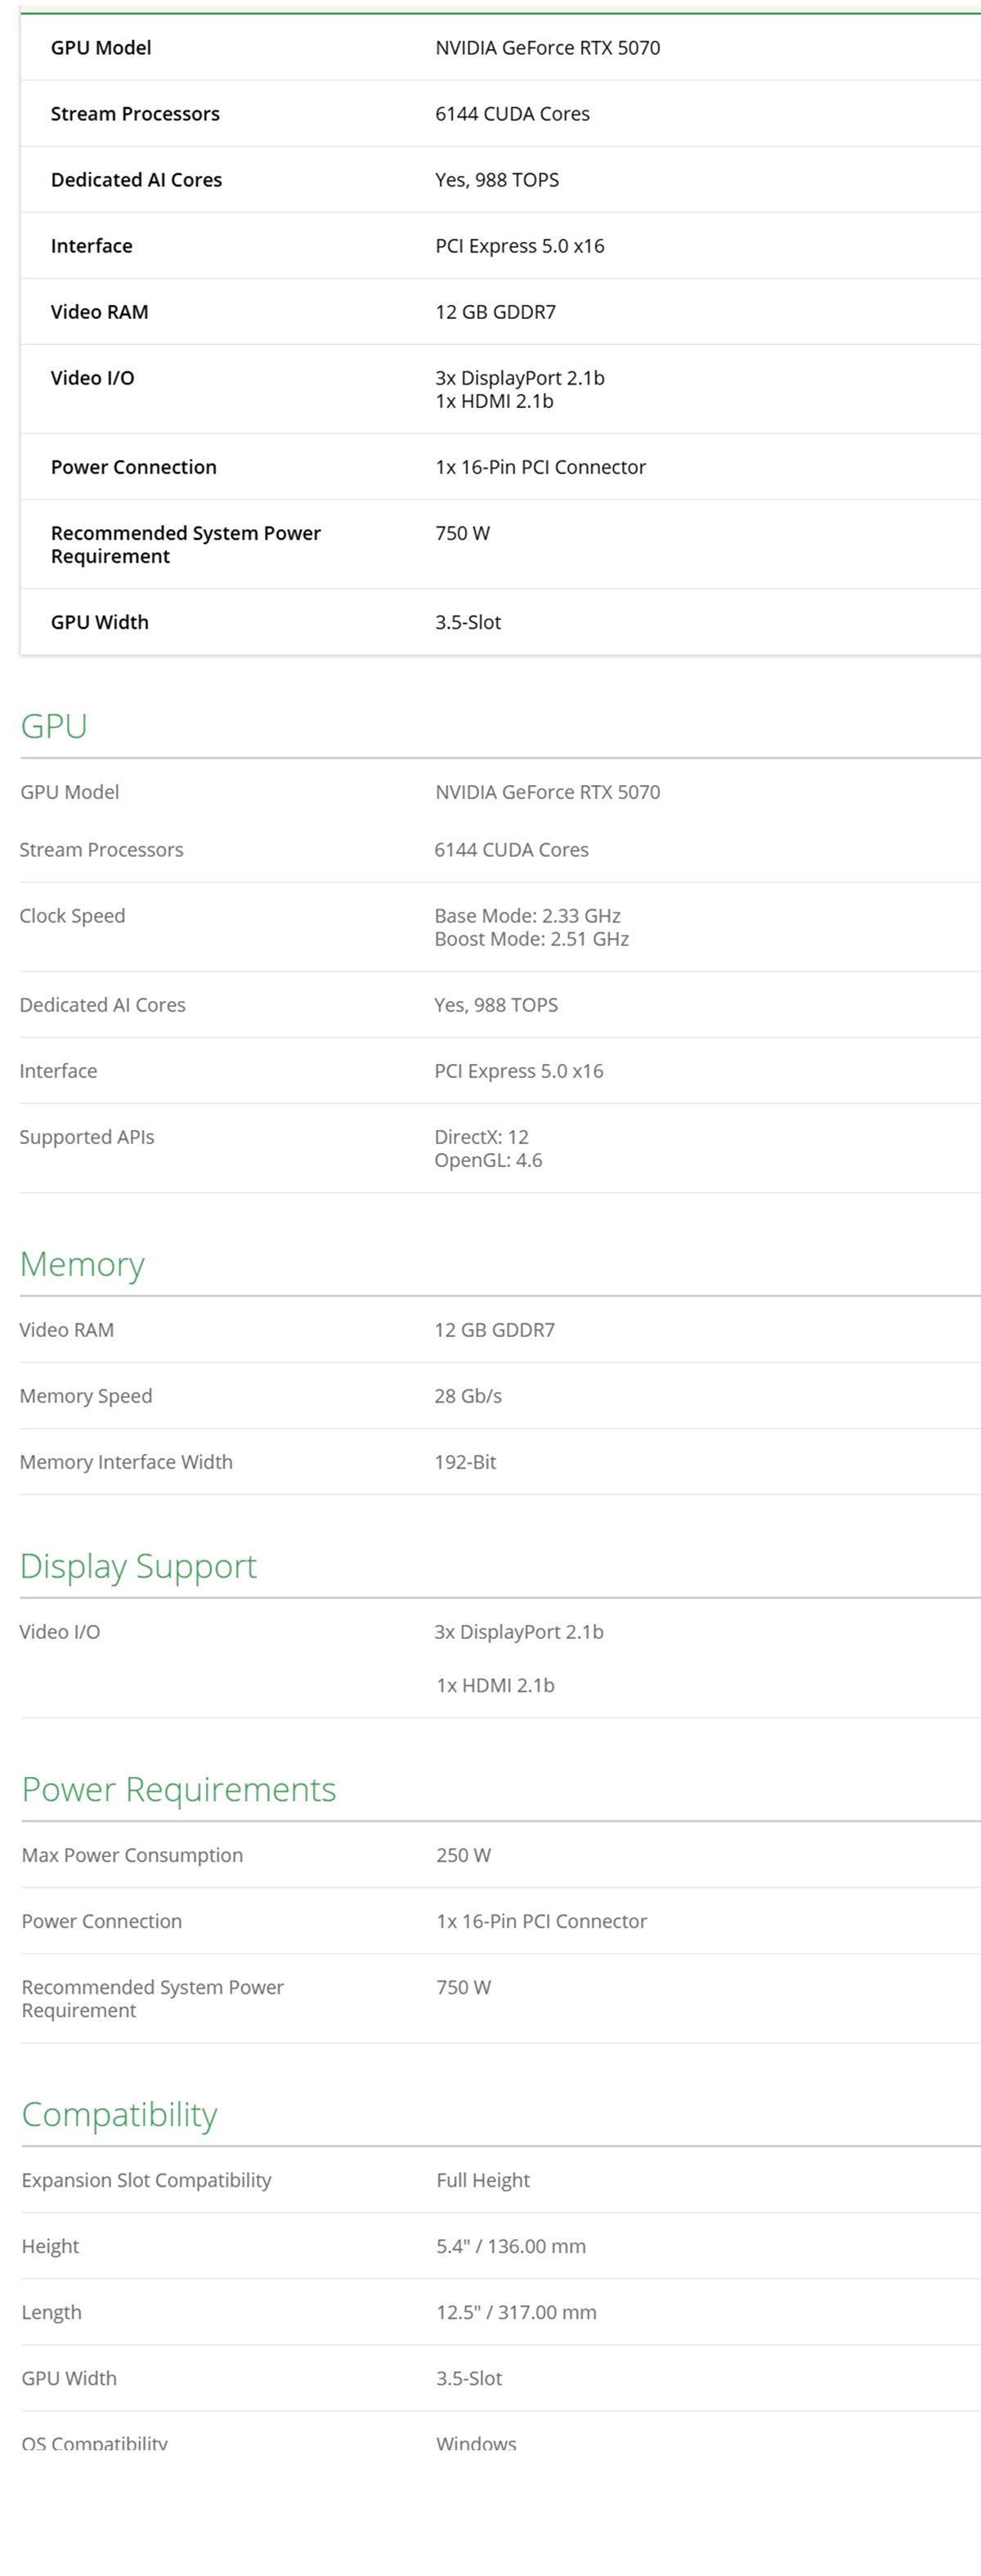Select the Clock Speed label
This screenshot has height=2576, width=981.
click(x=72, y=916)
